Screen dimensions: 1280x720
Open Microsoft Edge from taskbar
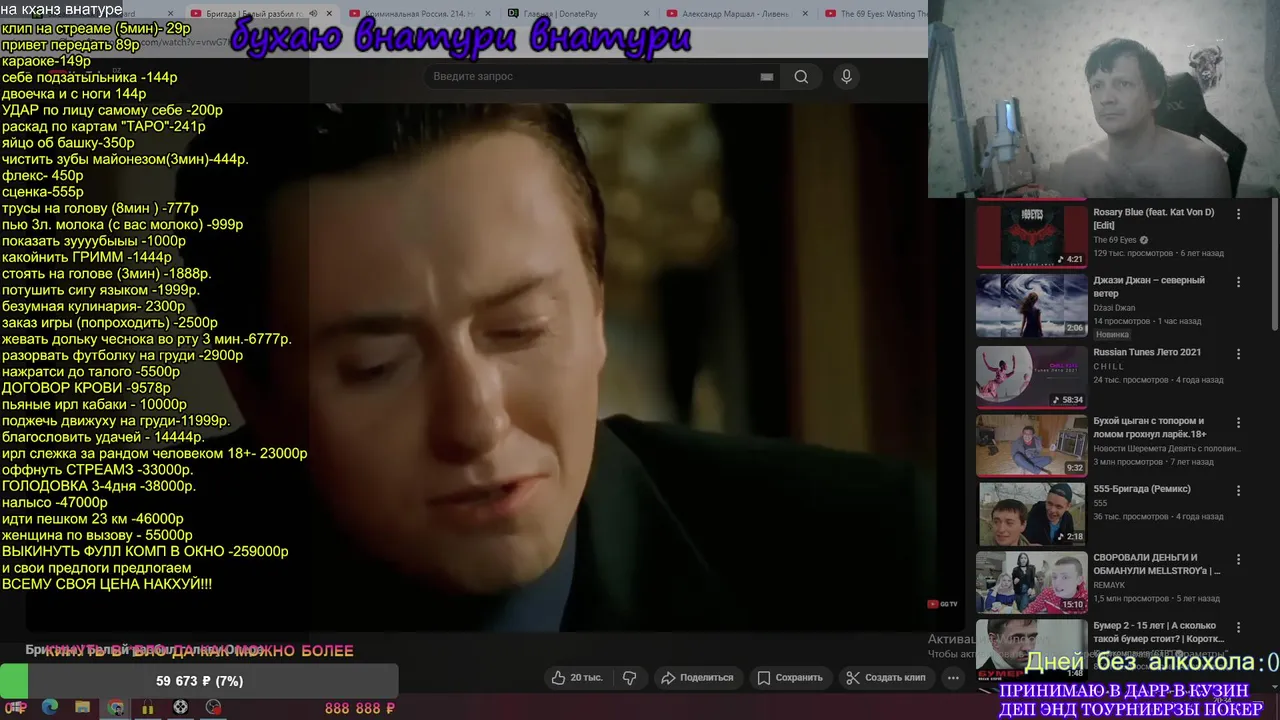50,707
